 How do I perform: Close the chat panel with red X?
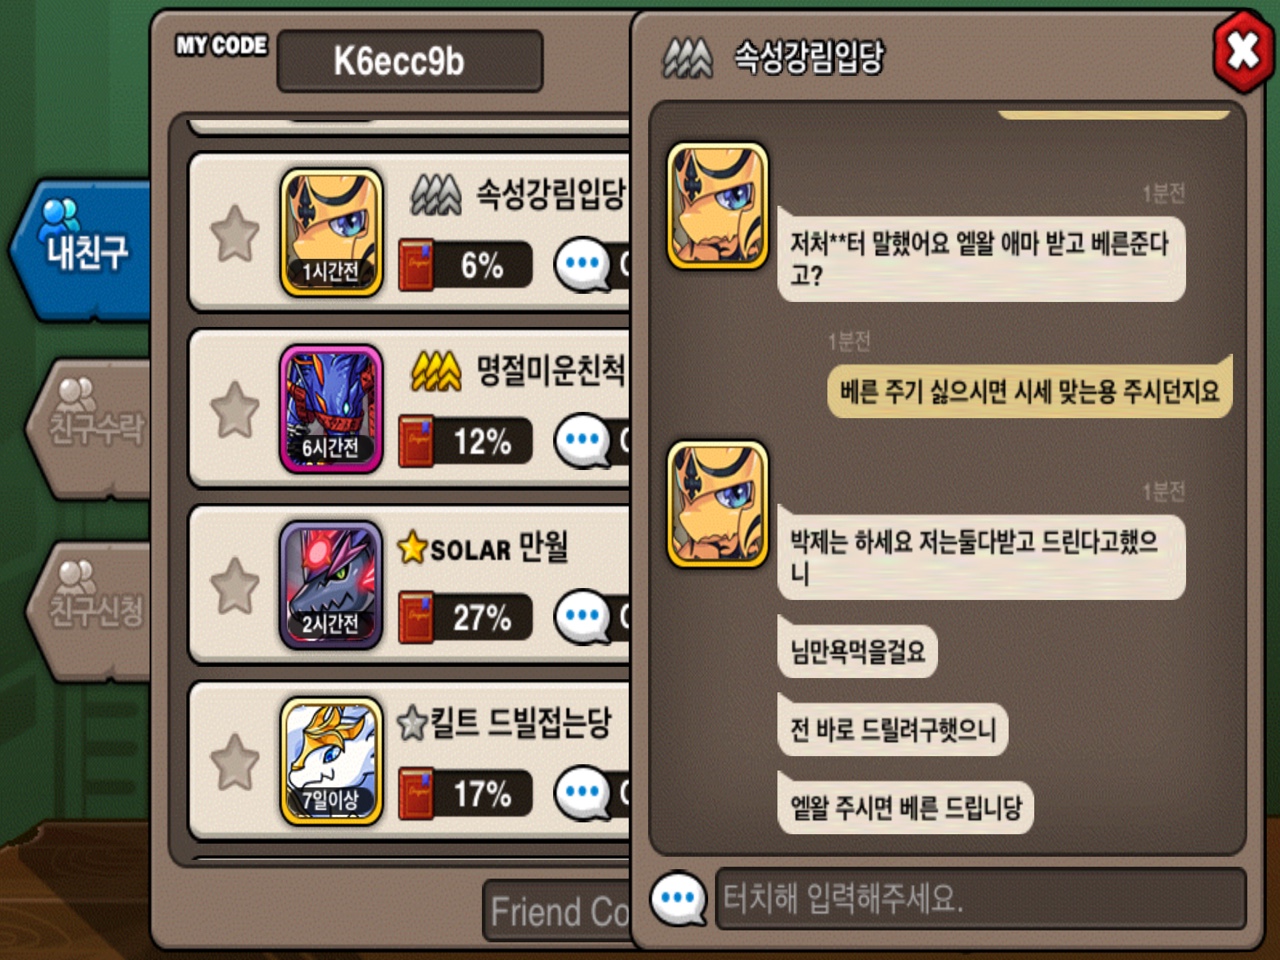pos(1243,51)
